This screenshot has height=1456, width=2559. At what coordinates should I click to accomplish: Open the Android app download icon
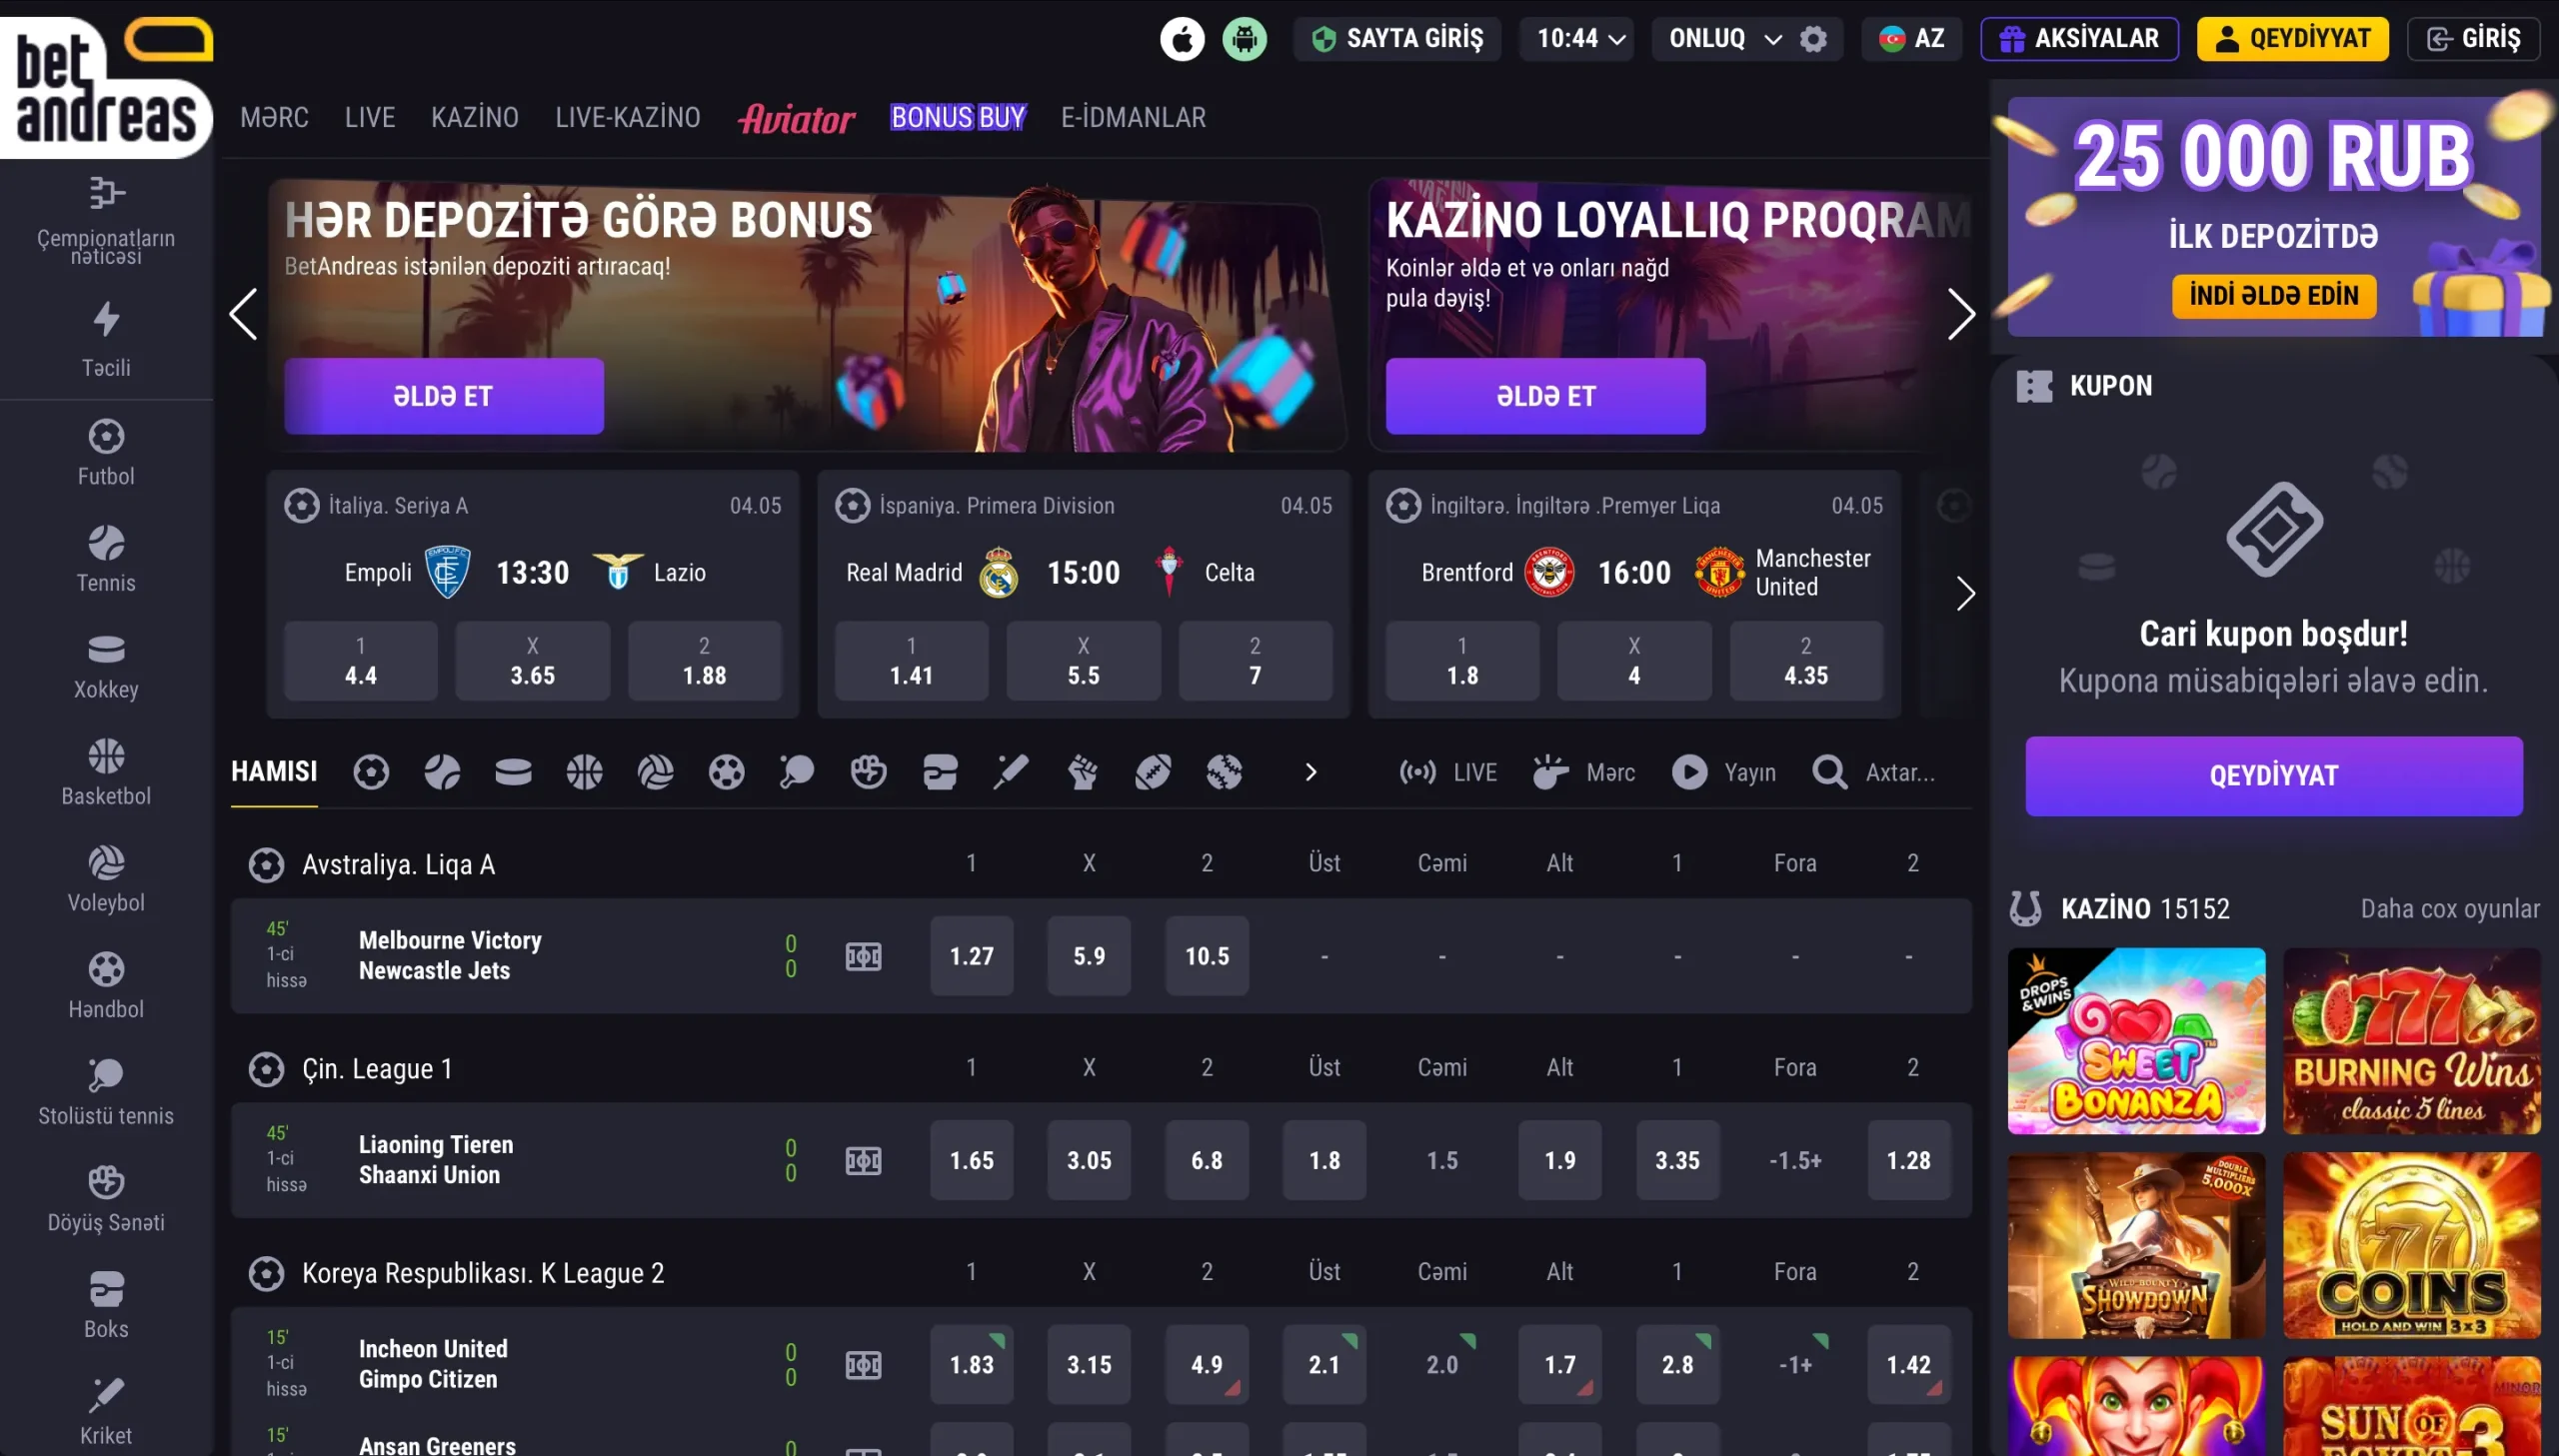pyautogui.click(x=1244, y=39)
